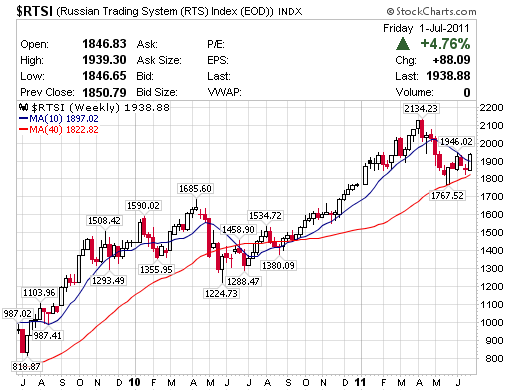Click the bold 11 year label on x-axis

(x=360, y=382)
